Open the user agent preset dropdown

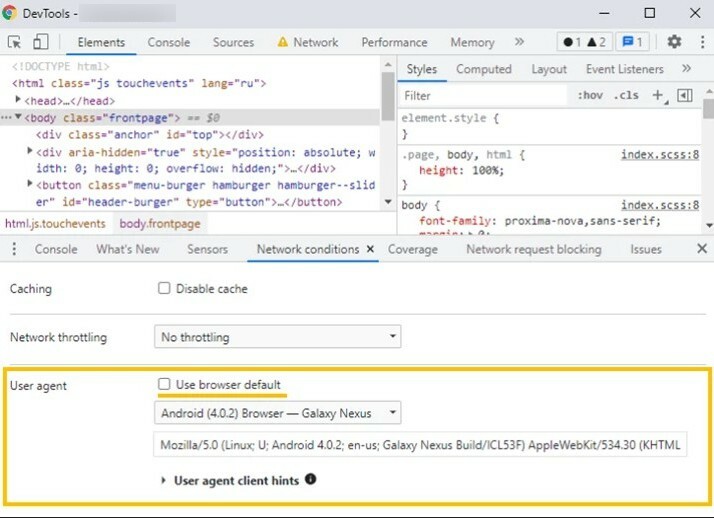click(x=277, y=413)
